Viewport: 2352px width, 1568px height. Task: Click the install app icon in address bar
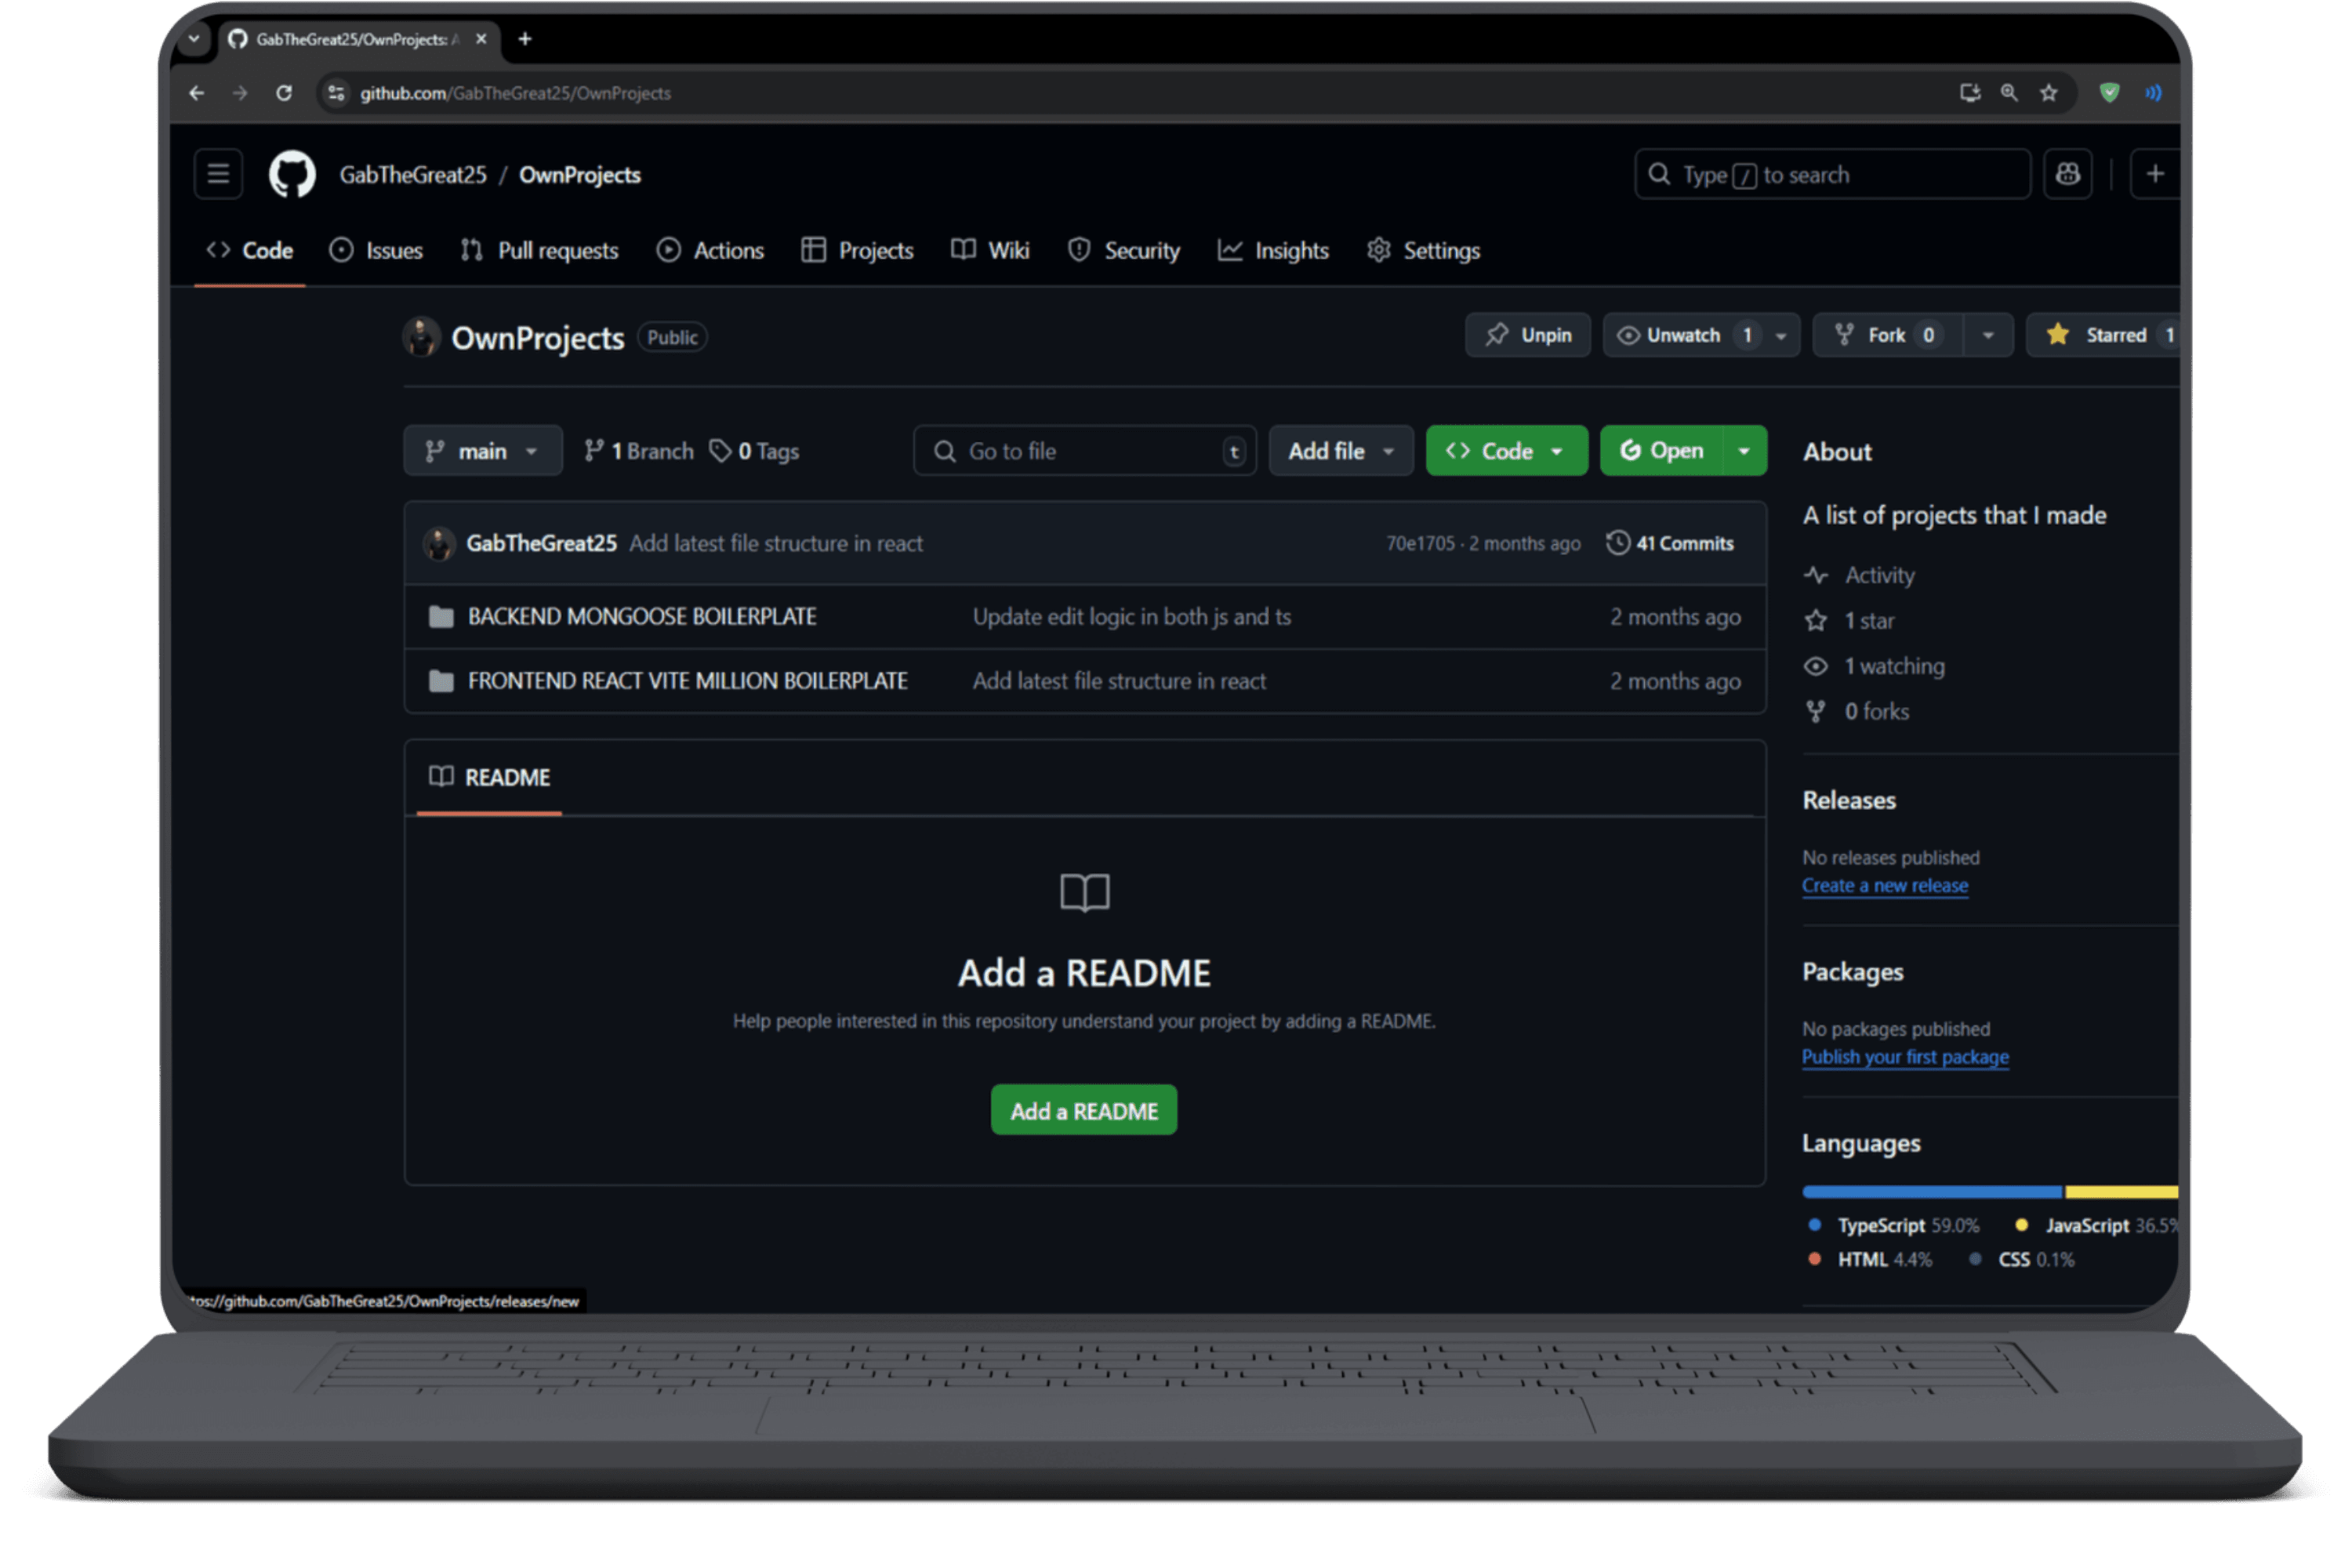(1969, 93)
